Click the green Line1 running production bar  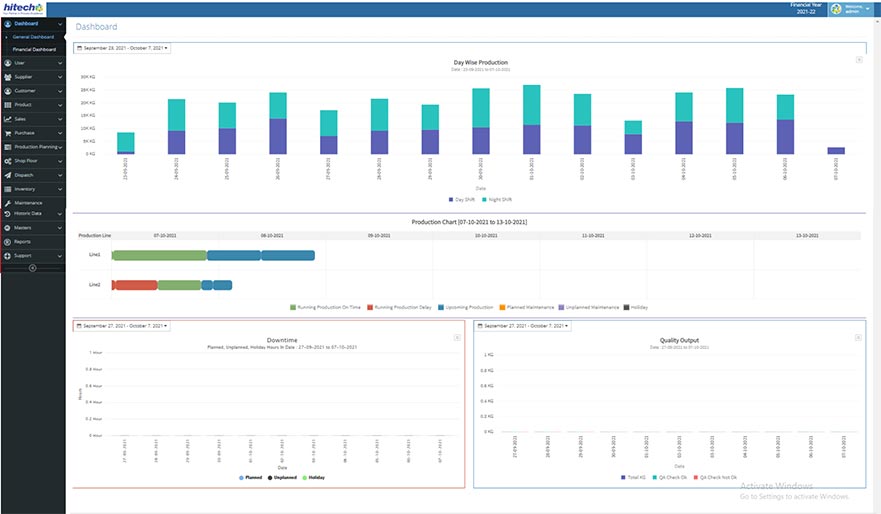pyautogui.click(x=159, y=256)
